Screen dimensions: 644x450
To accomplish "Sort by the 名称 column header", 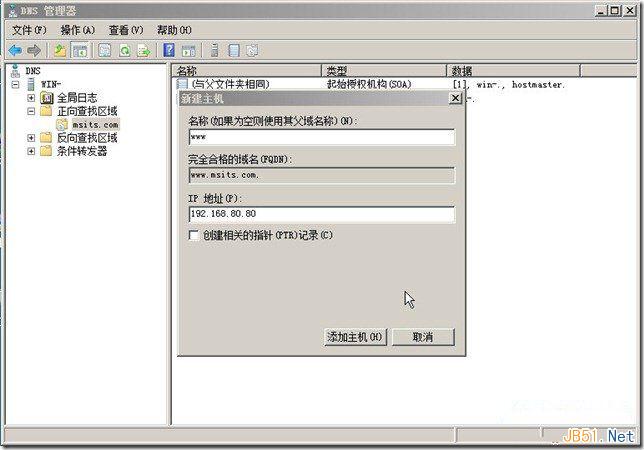I will 246,71.
